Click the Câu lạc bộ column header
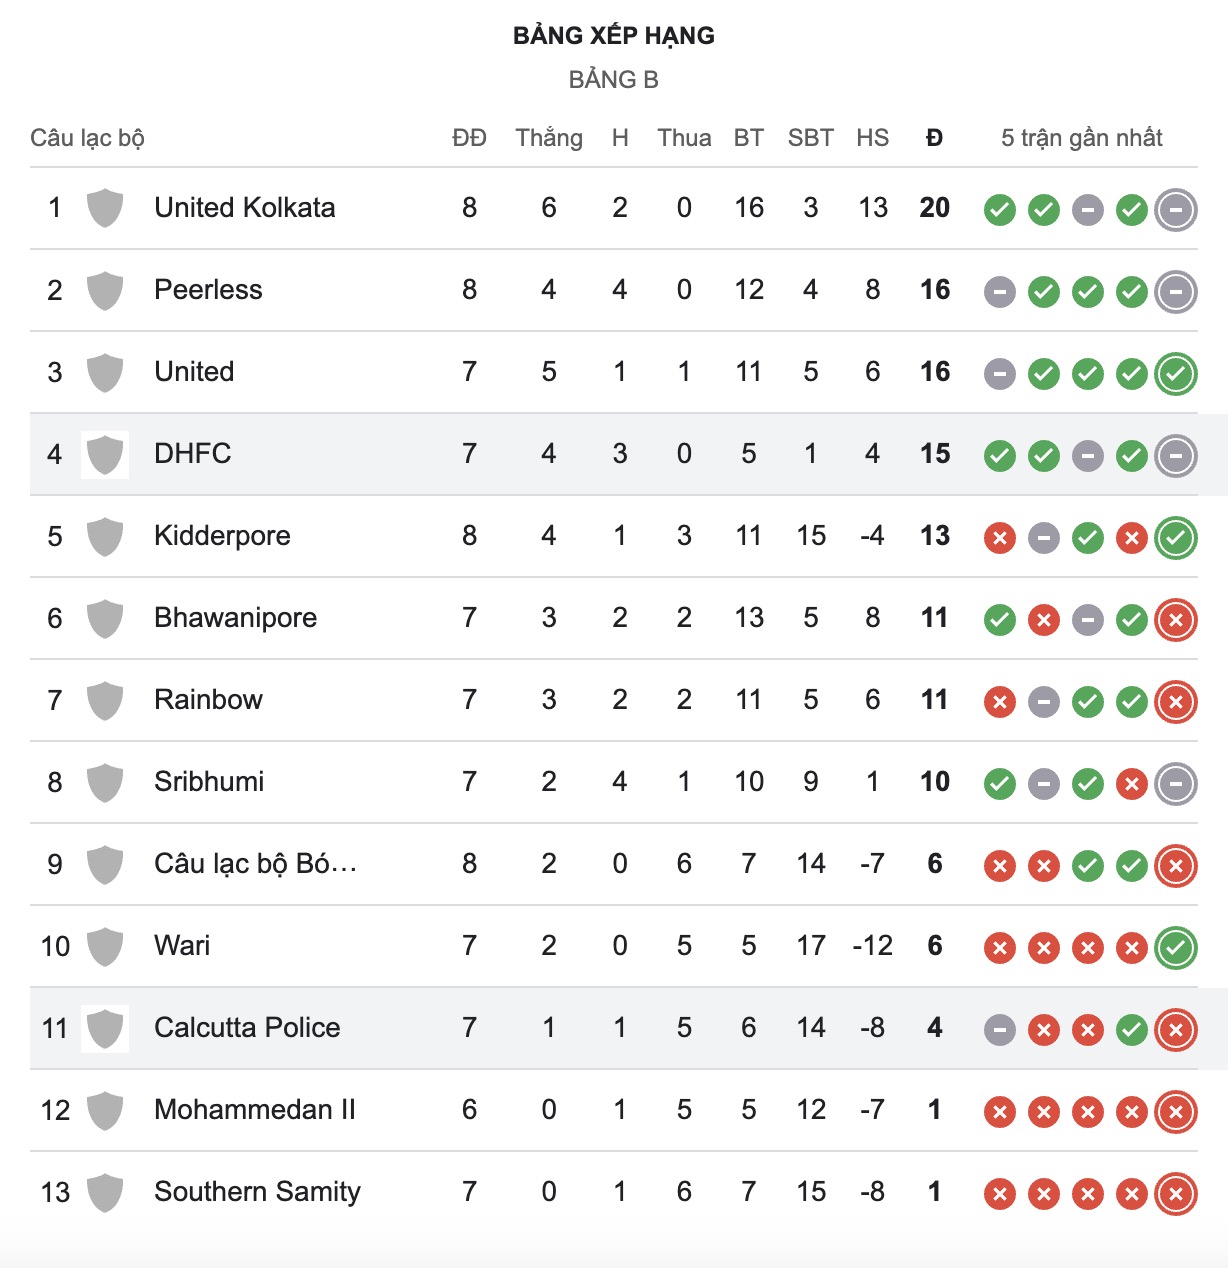The image size is (1228, 1268). pos(87,138)
